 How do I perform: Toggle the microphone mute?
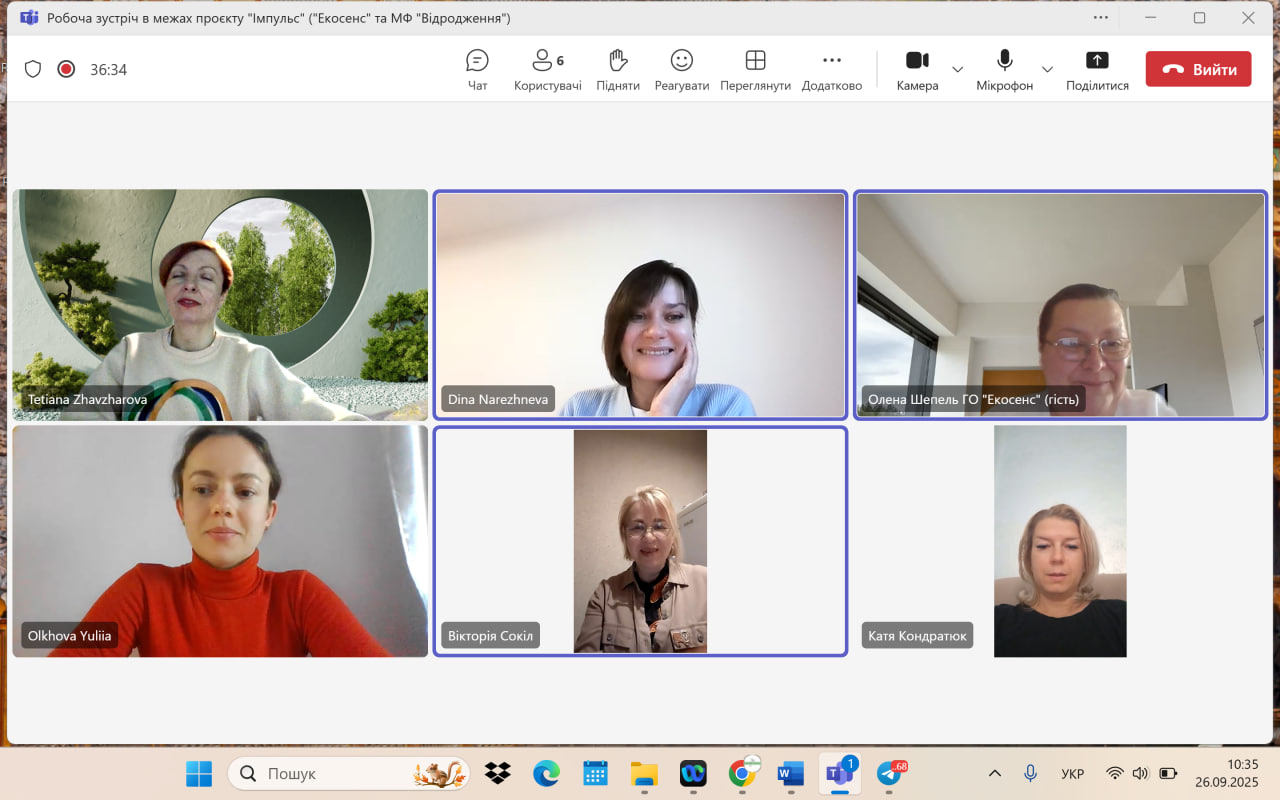(1004, 70)
